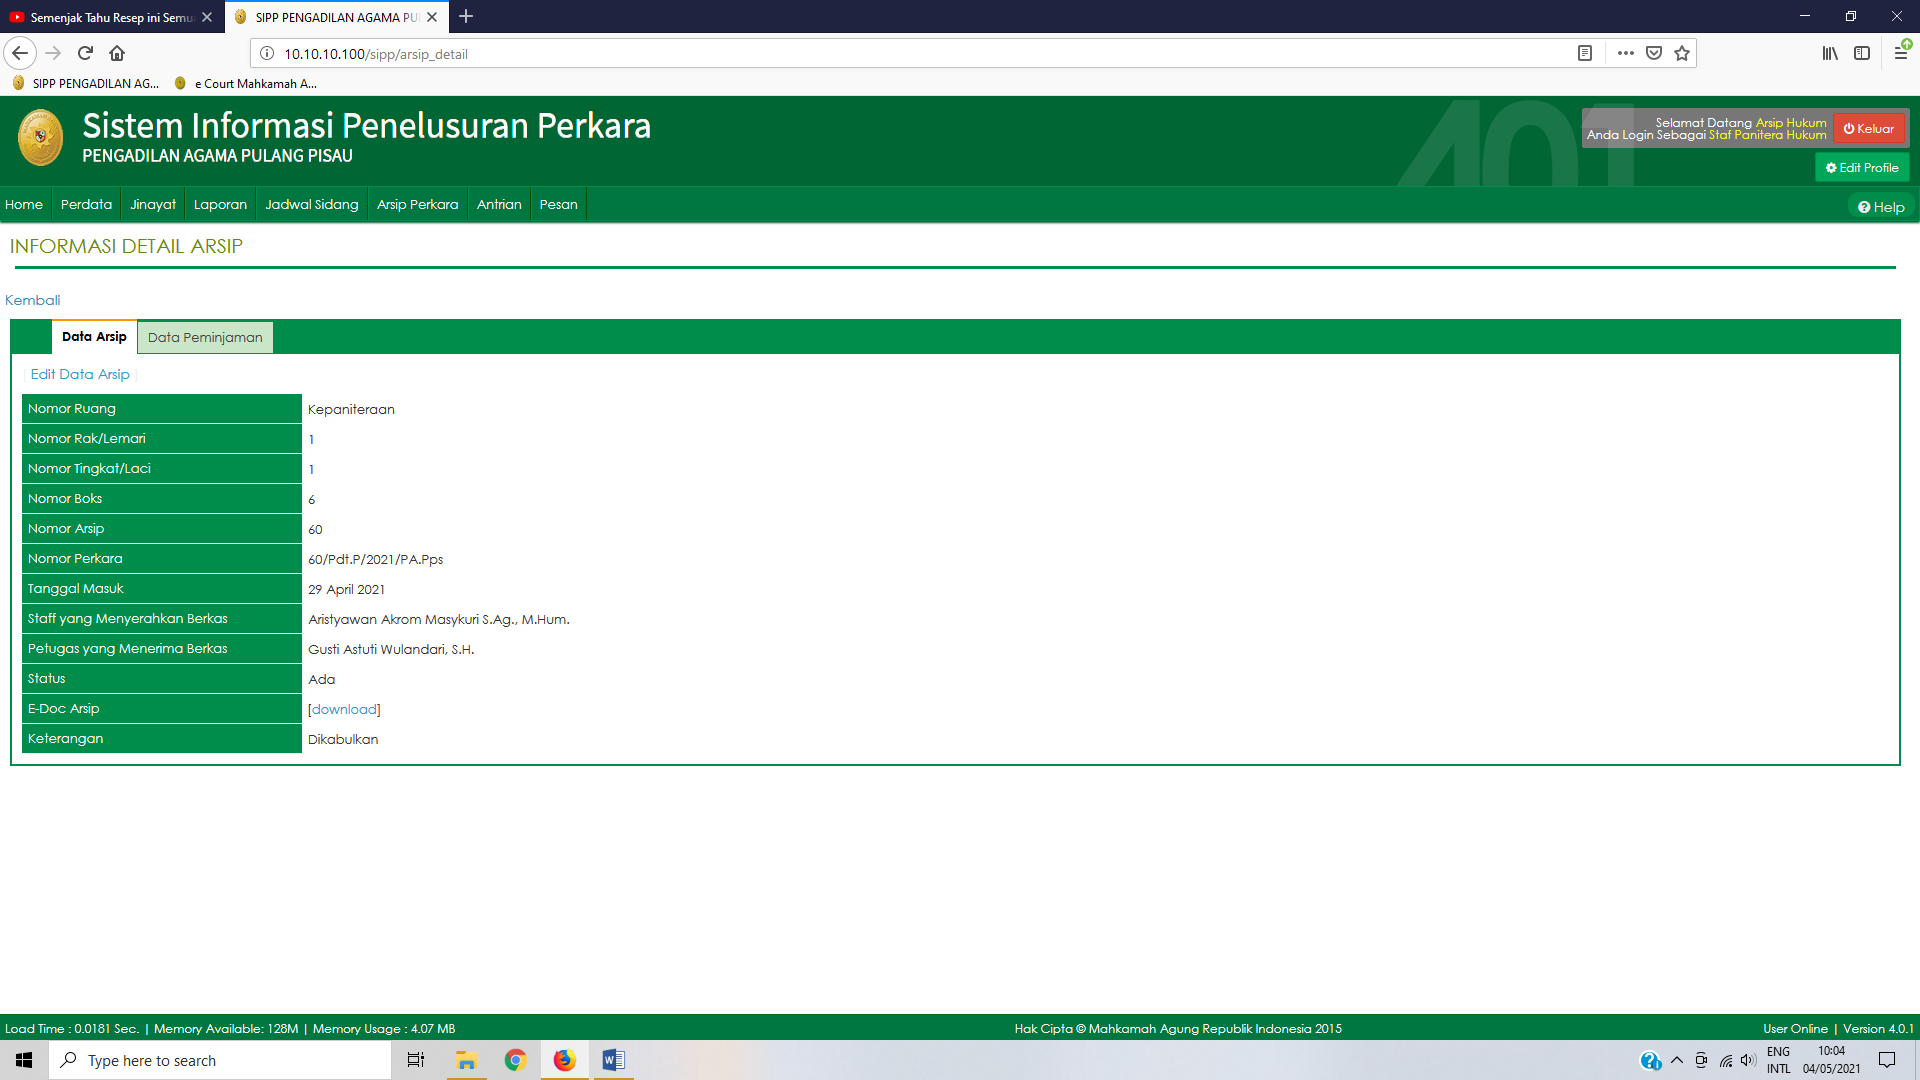Open Jadwal Sidang menu
Screen dimensions: 1920x1080
311,204
